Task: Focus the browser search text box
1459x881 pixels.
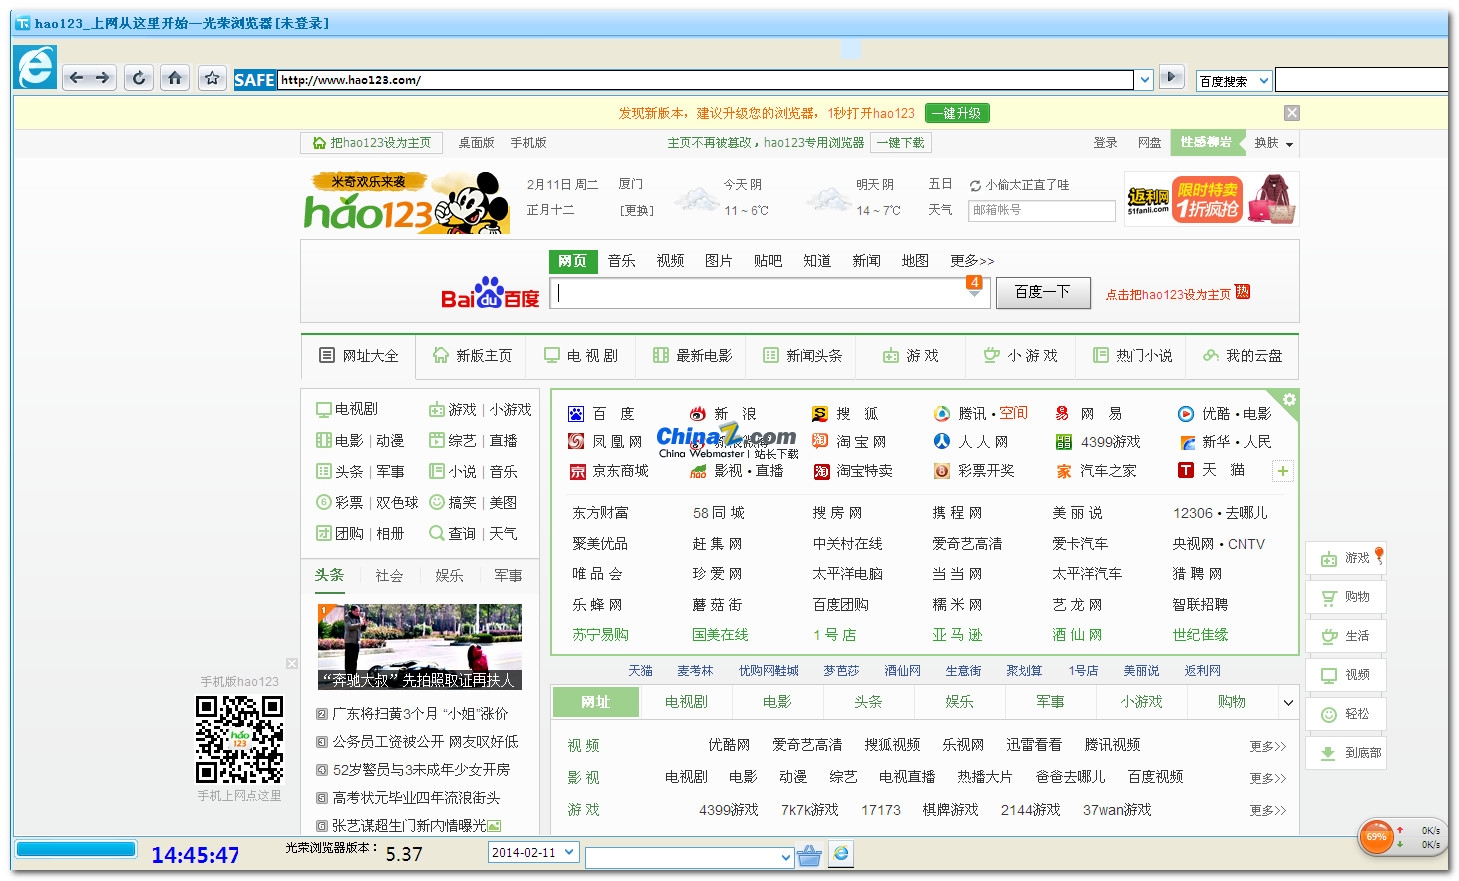Action: [x=1361, y=80]
